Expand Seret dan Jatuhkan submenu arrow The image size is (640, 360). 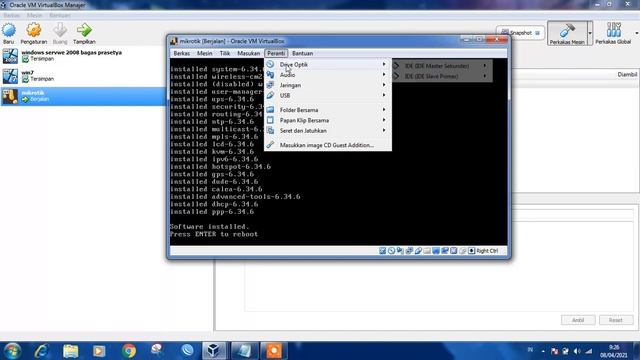coord(384,130)
